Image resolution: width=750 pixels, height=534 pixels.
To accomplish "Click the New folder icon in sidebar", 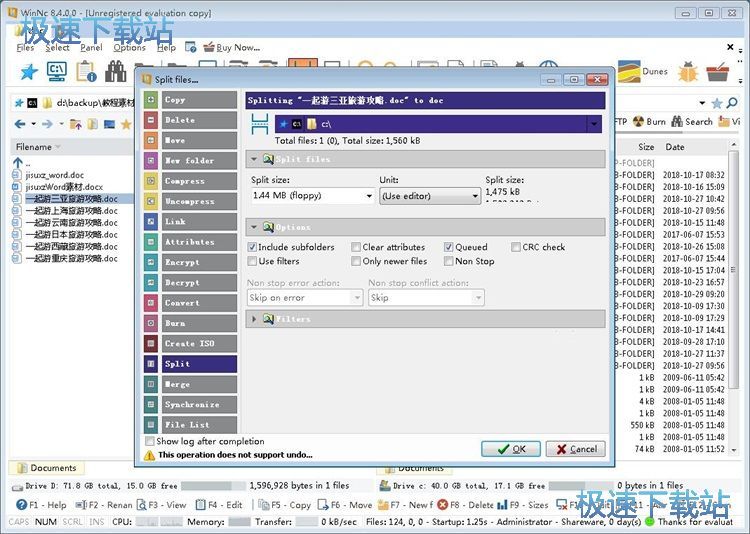I will pyautogui.click(x=151, y=160).
